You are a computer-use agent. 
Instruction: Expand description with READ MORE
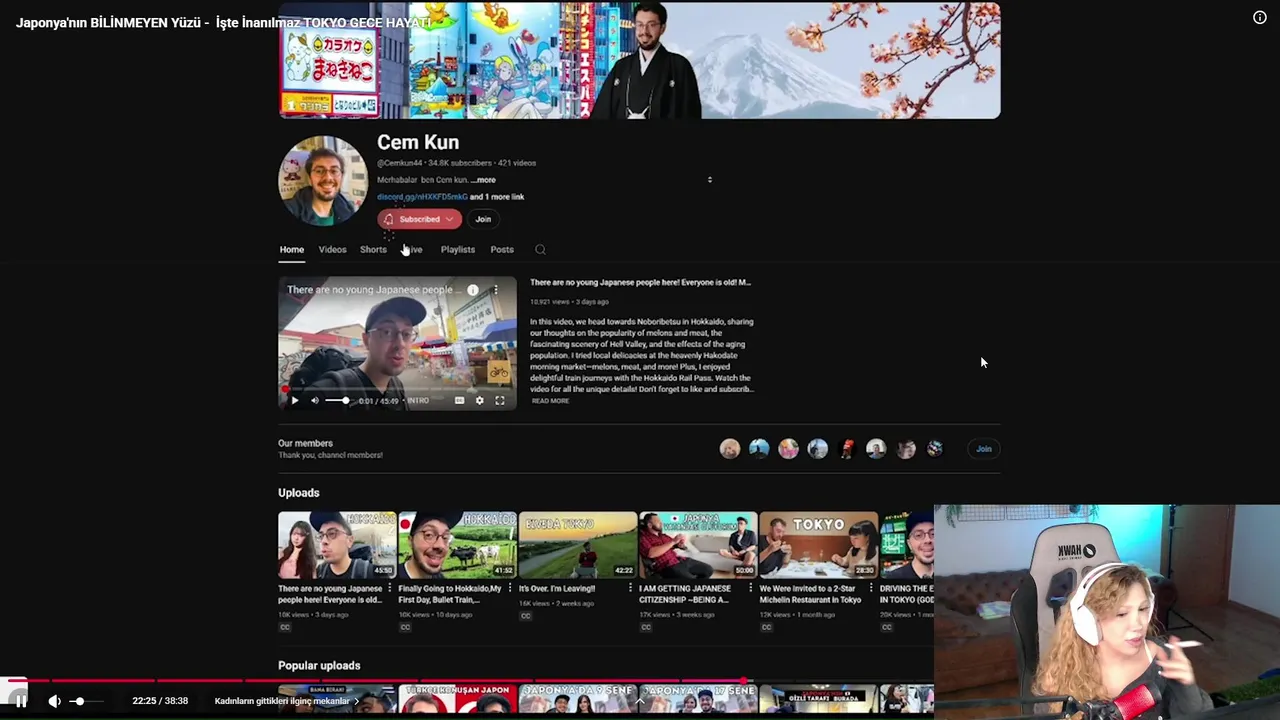pos(550,401)
